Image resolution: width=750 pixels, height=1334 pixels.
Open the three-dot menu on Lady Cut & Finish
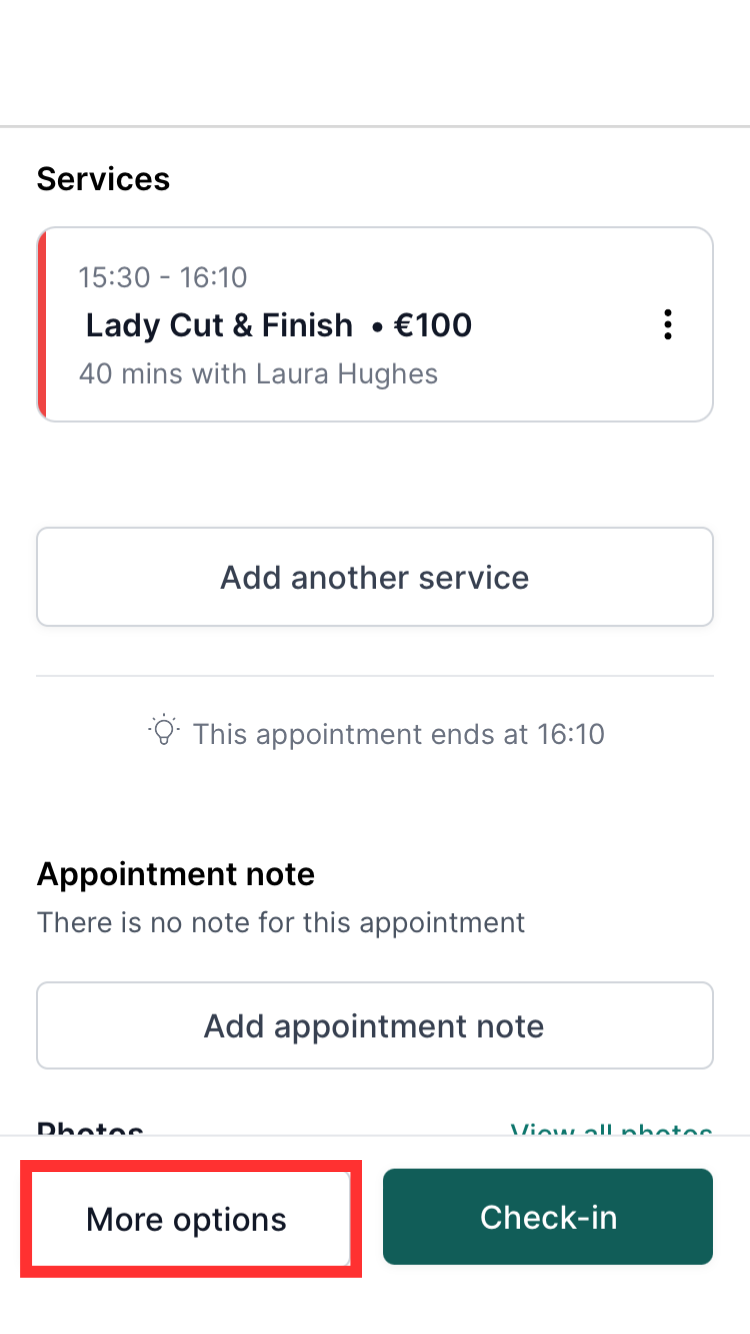tap(667, 325)
